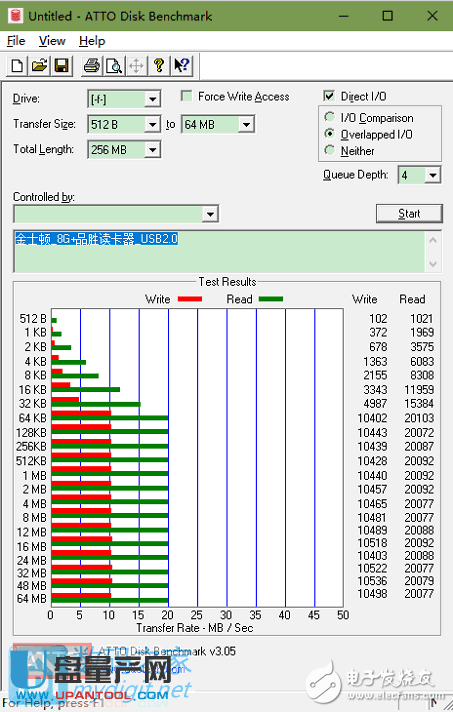Click the red write bar for 64 MB

pyautogui.click(x=81, y=595)
